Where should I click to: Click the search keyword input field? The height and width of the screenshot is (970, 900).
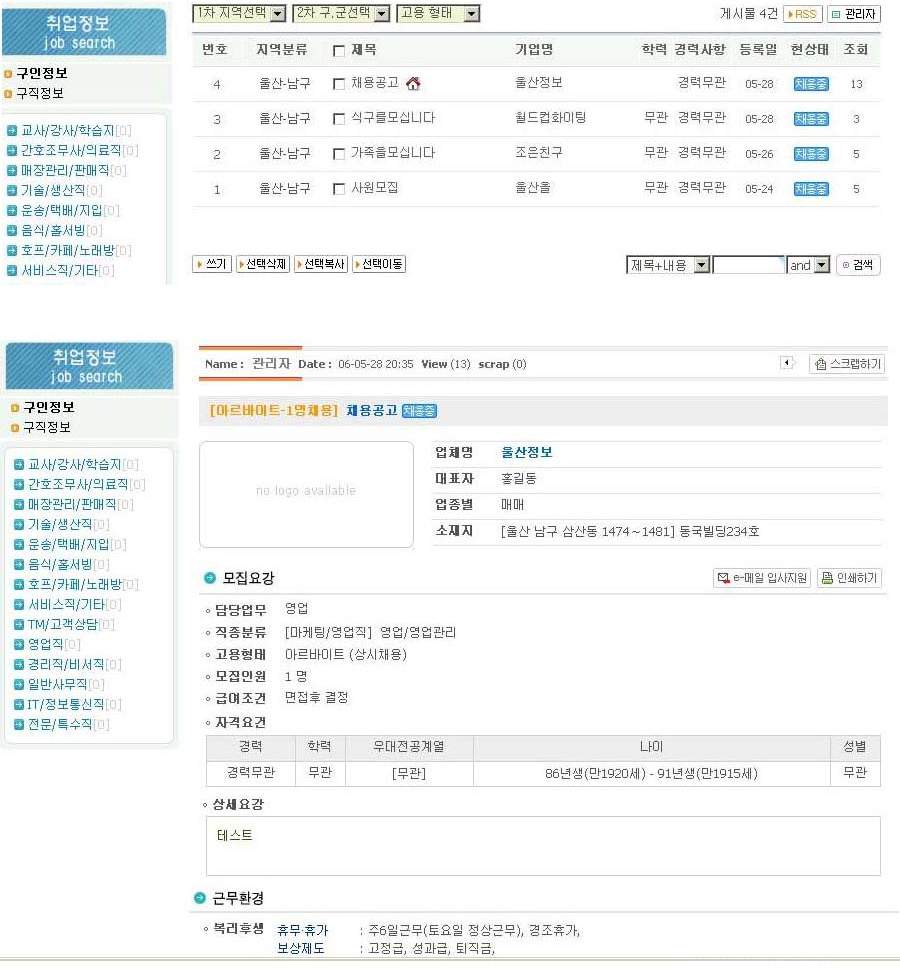748,265
